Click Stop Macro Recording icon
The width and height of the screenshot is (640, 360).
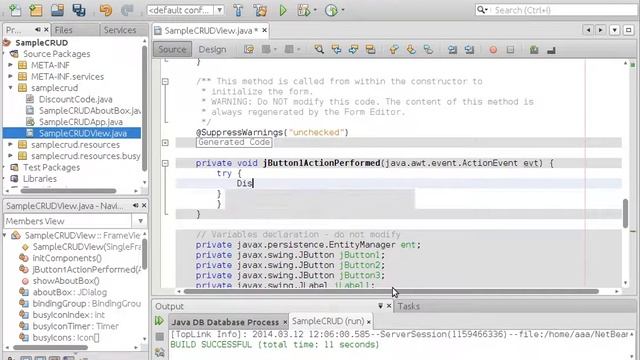510,50
